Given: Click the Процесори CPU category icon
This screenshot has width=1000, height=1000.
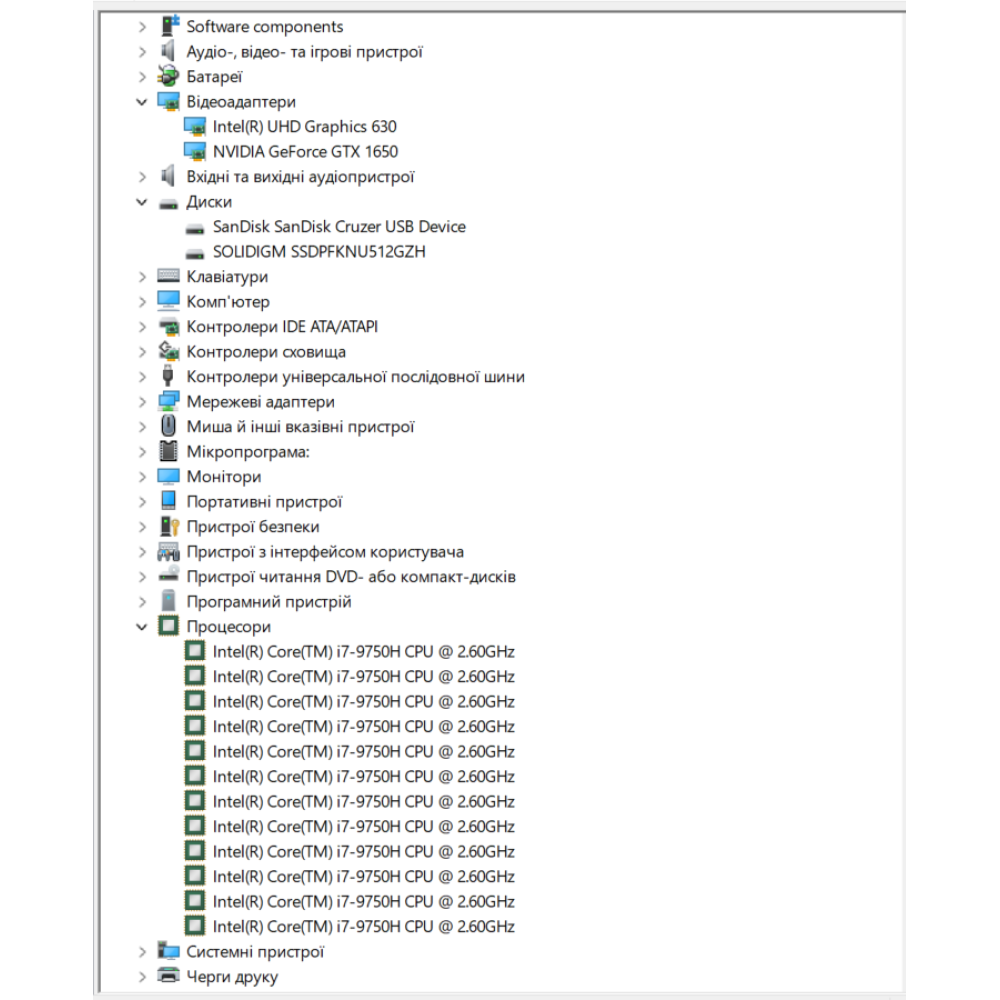Looking at the screenshot, I should 169,626.
